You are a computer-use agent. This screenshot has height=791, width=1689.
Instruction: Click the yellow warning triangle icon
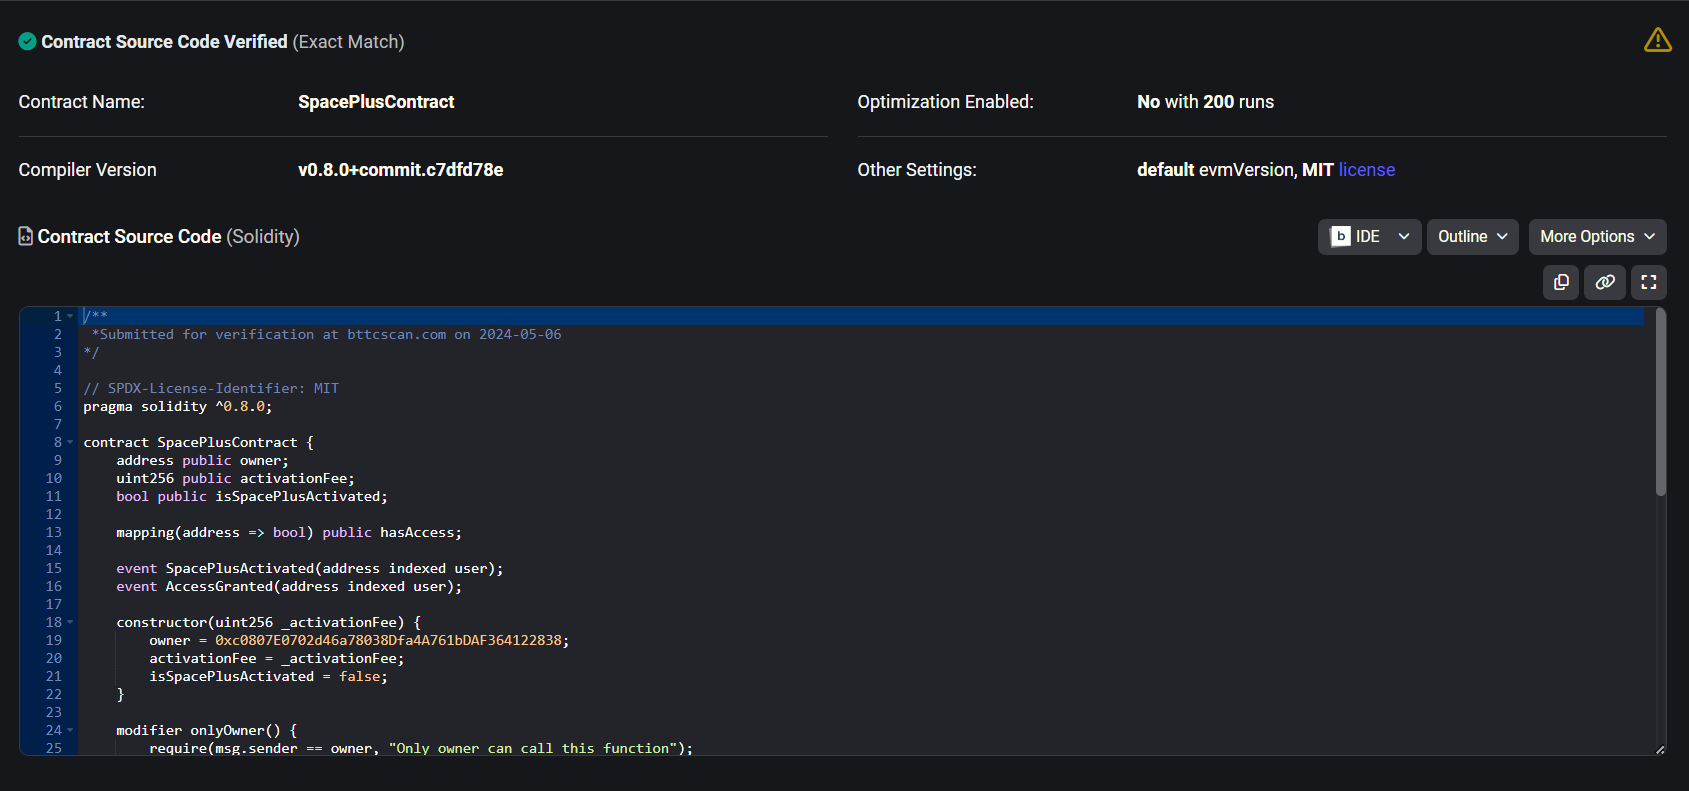[x=1657, y=40]
